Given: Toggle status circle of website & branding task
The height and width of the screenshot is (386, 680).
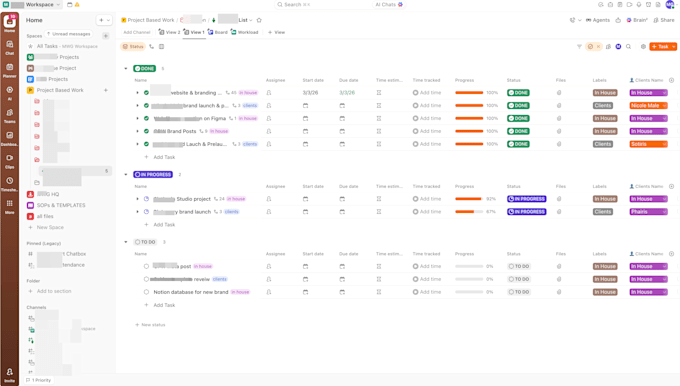Looking at the screenshot, I should tap(146, 93).
